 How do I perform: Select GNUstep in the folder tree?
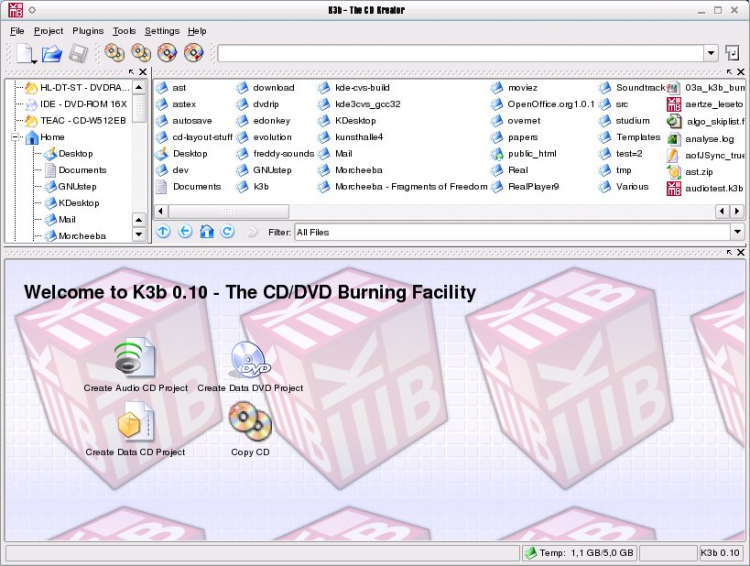pyautogui.click(x=70, y=187)
